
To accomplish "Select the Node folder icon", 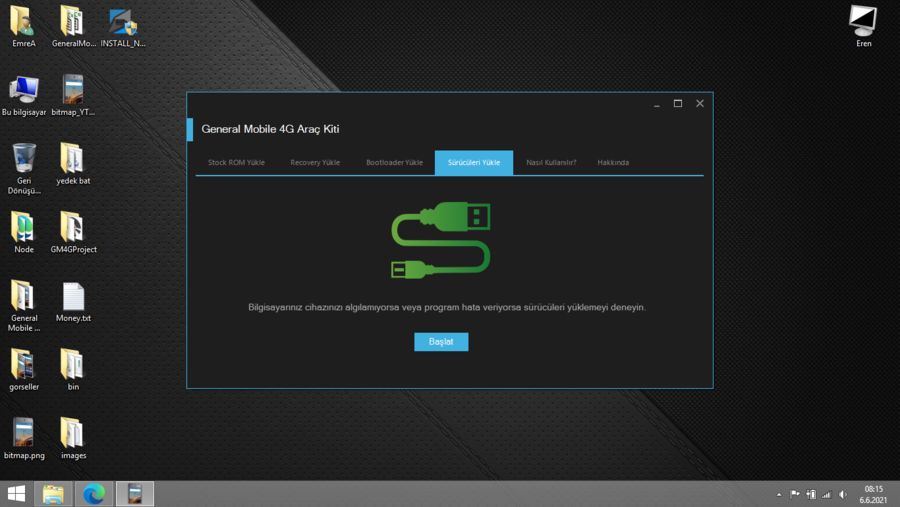I will [x=24, y=233].
